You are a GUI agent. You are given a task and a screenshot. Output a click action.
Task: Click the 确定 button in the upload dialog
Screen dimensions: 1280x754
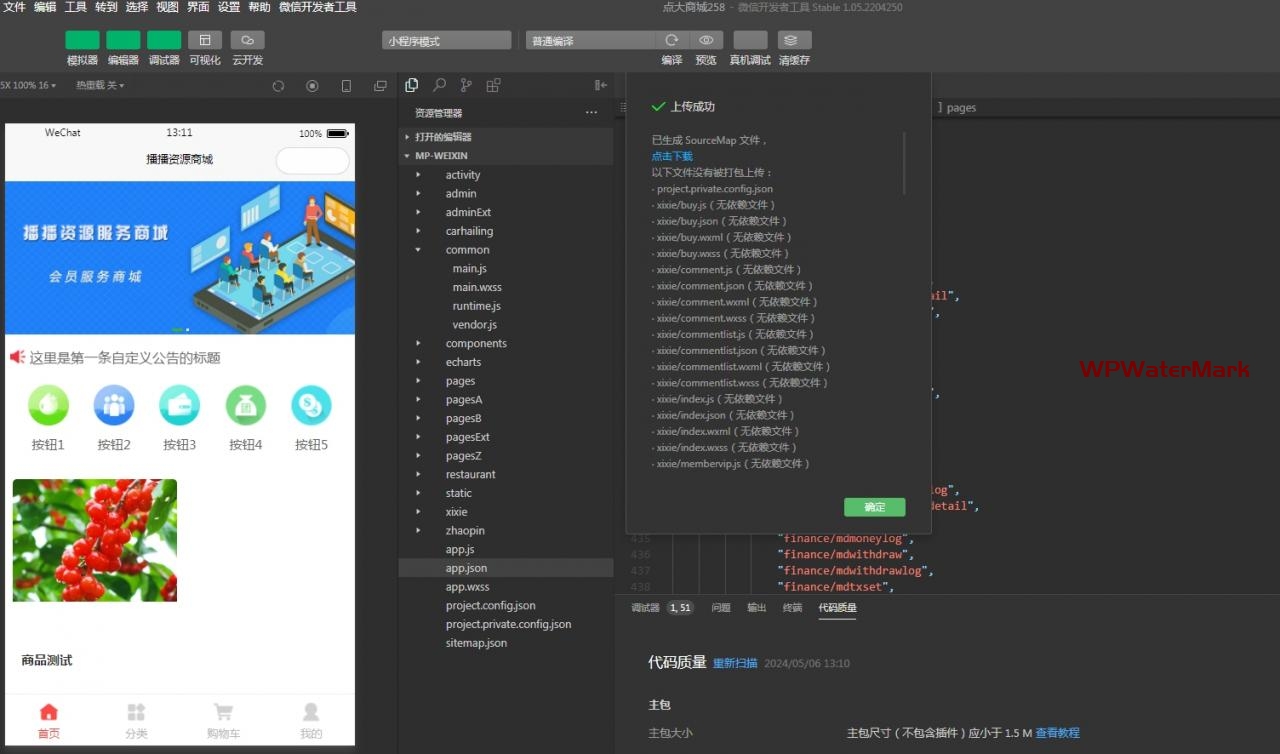874,507
